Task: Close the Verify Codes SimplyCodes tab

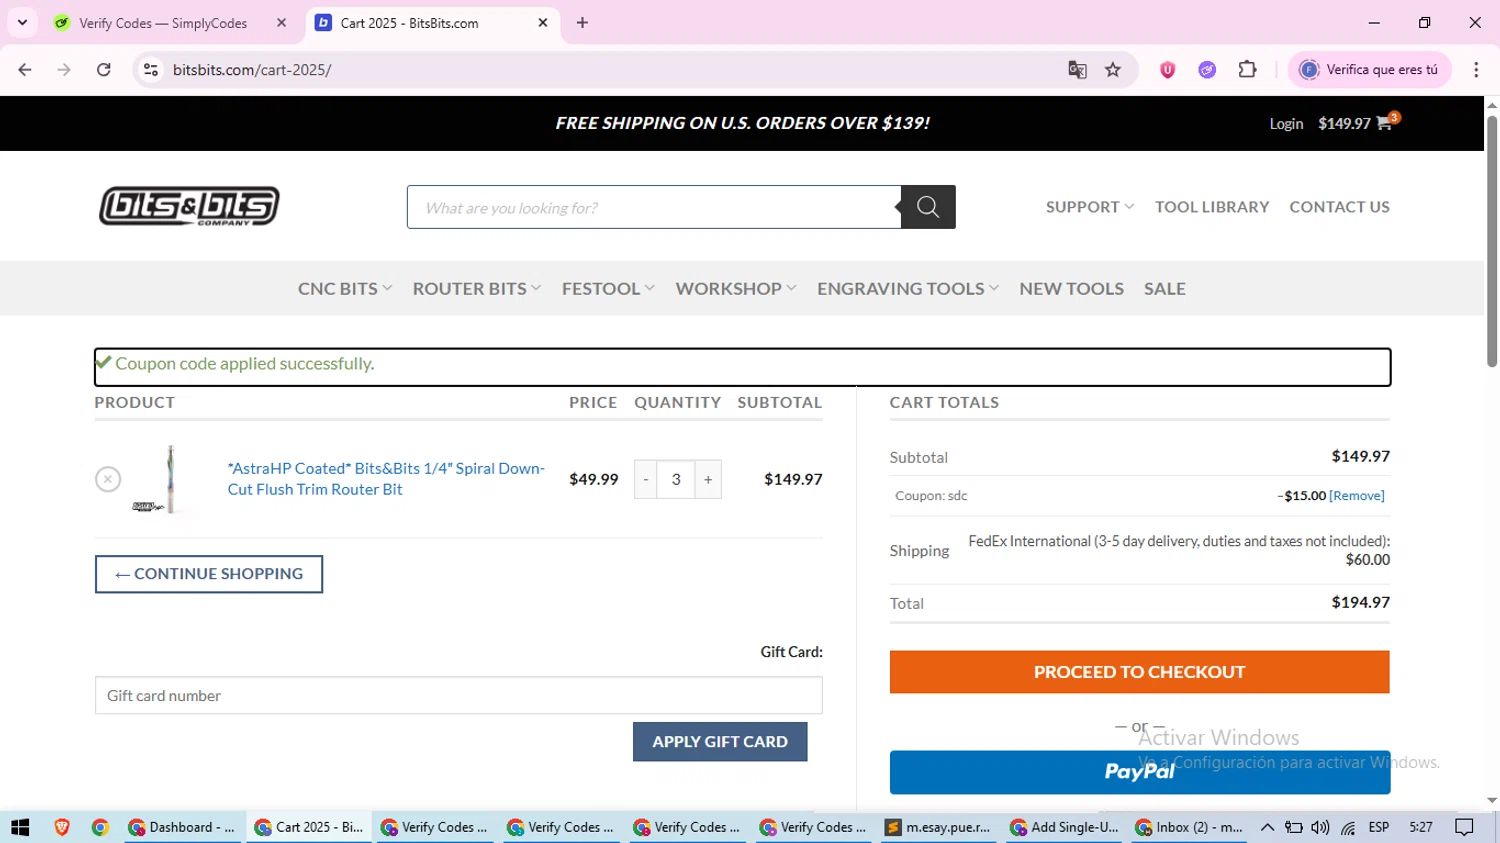Action: 281,23
